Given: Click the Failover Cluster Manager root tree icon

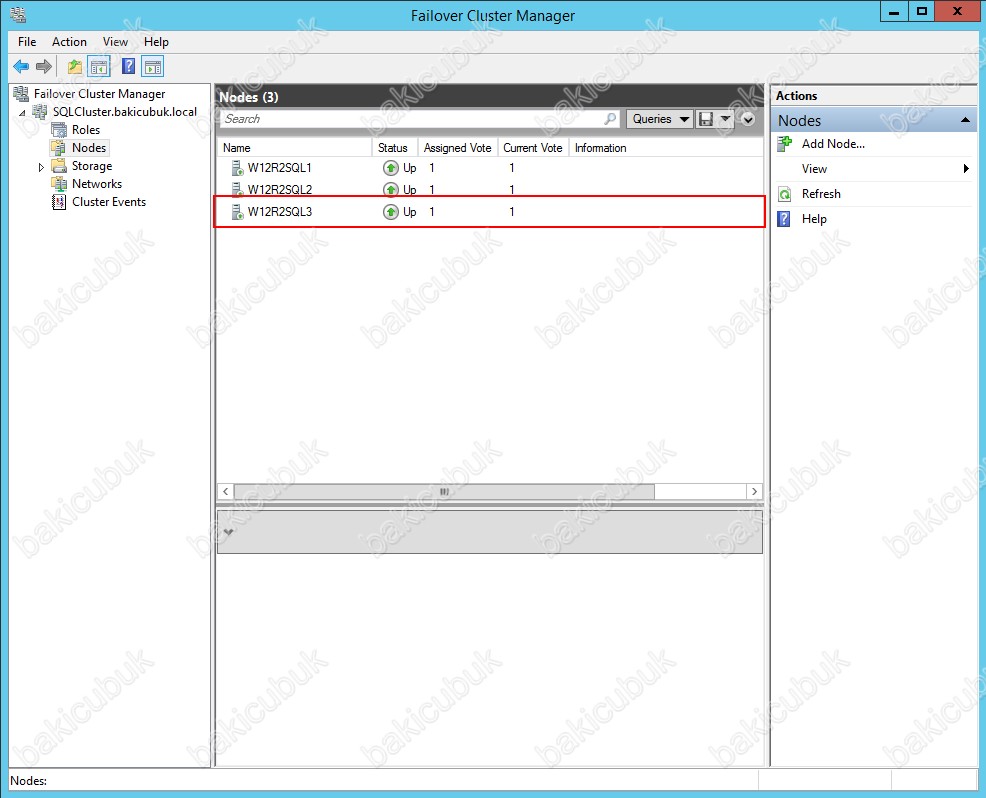Looking at the screenshot, I should (x=21, y=94).
